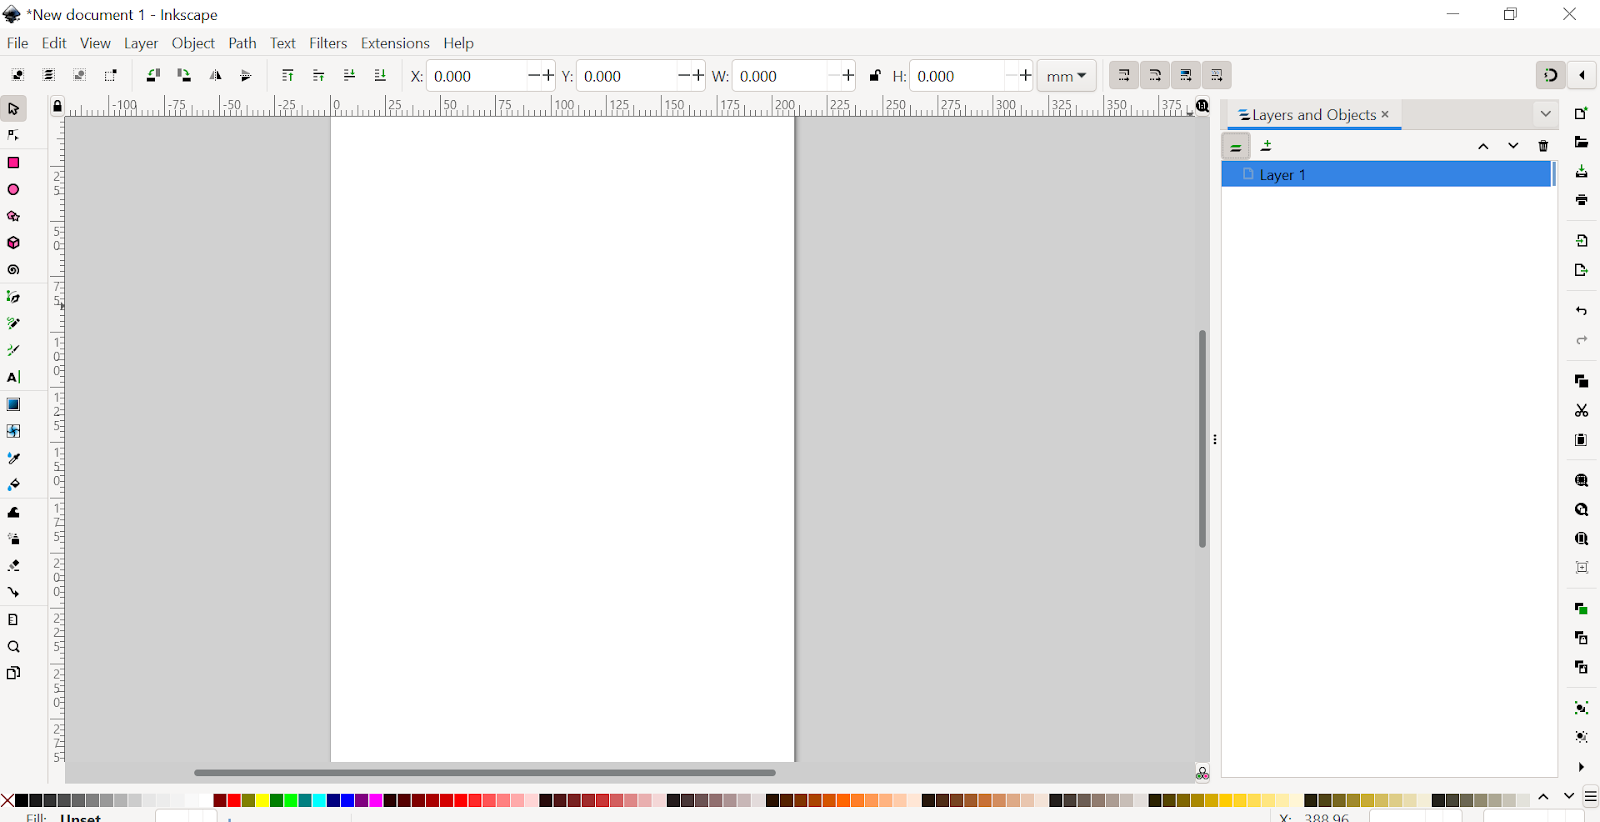The width and height of the screenshot is (1600, 822).
Task: Toggle color-managed display mode icon
Action: tap(1202, 773)
